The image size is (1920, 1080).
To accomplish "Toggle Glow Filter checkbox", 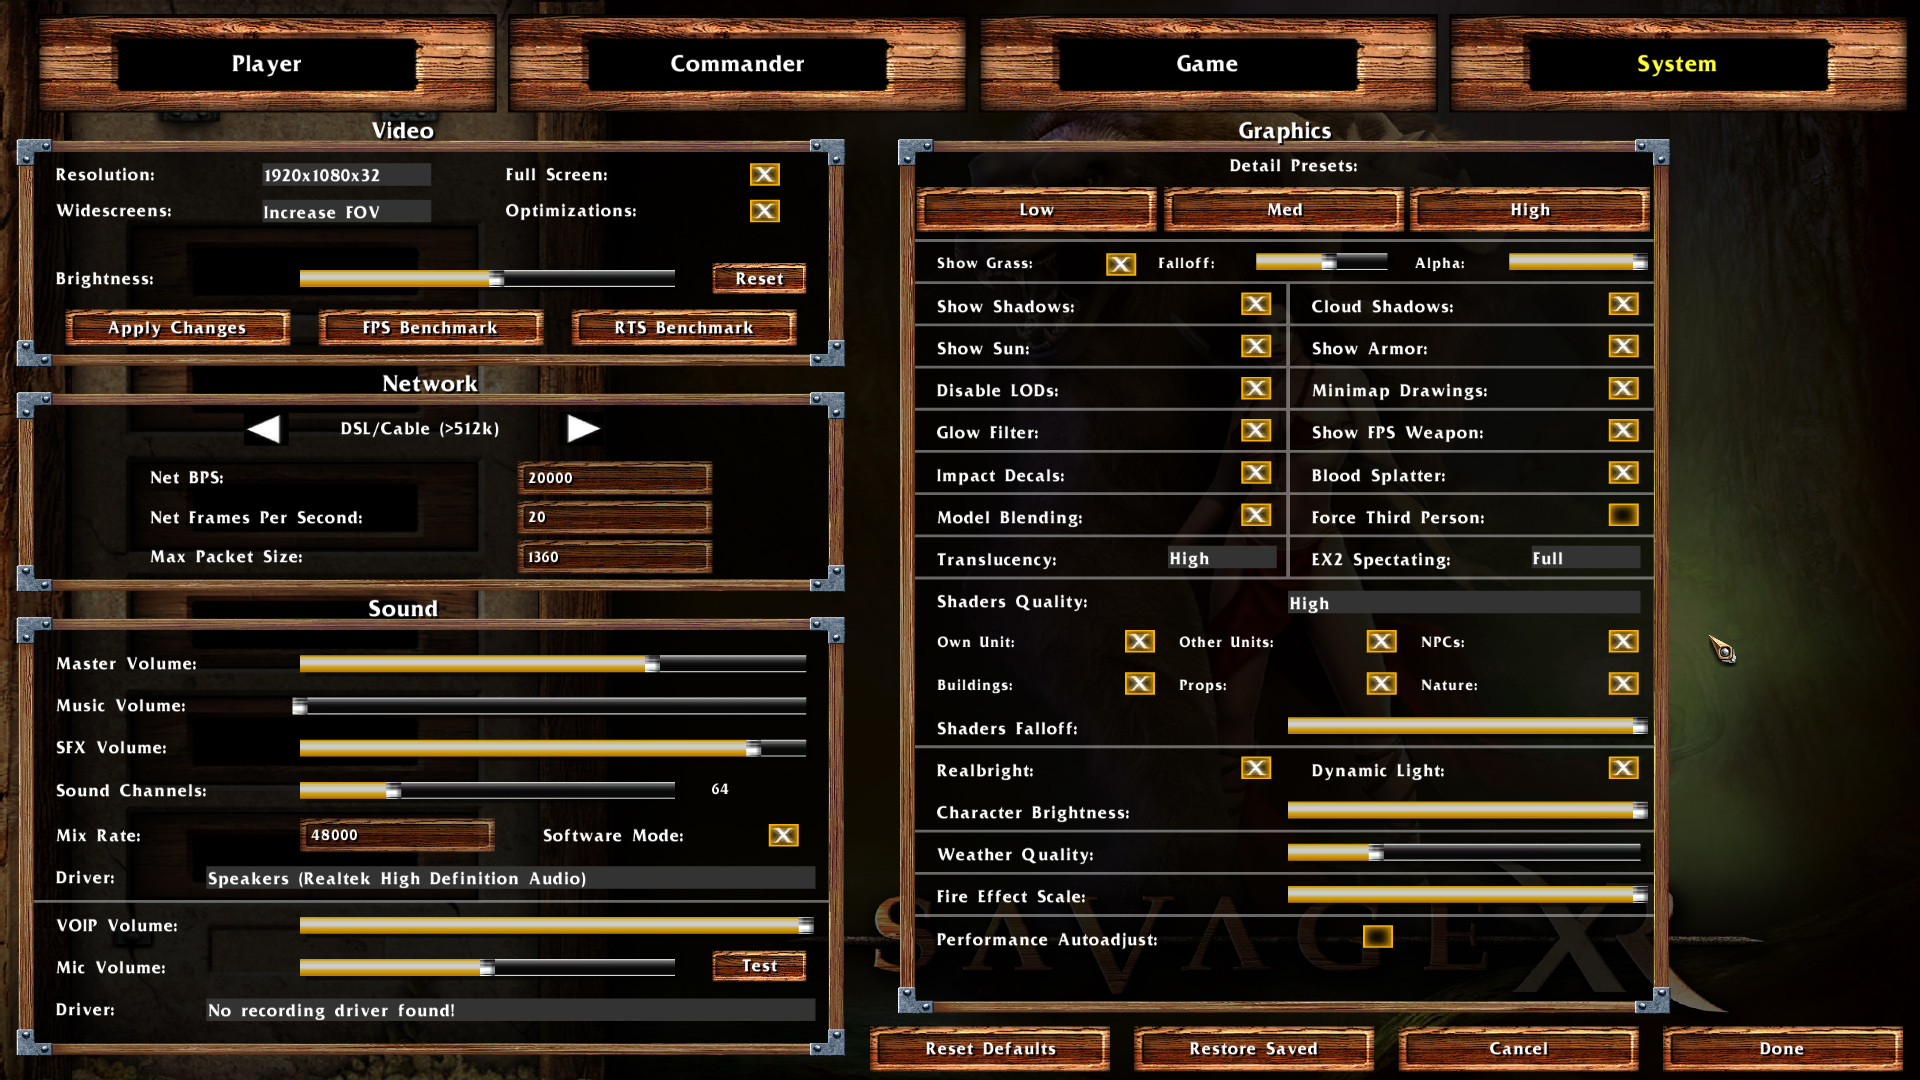I will 1256,430.
